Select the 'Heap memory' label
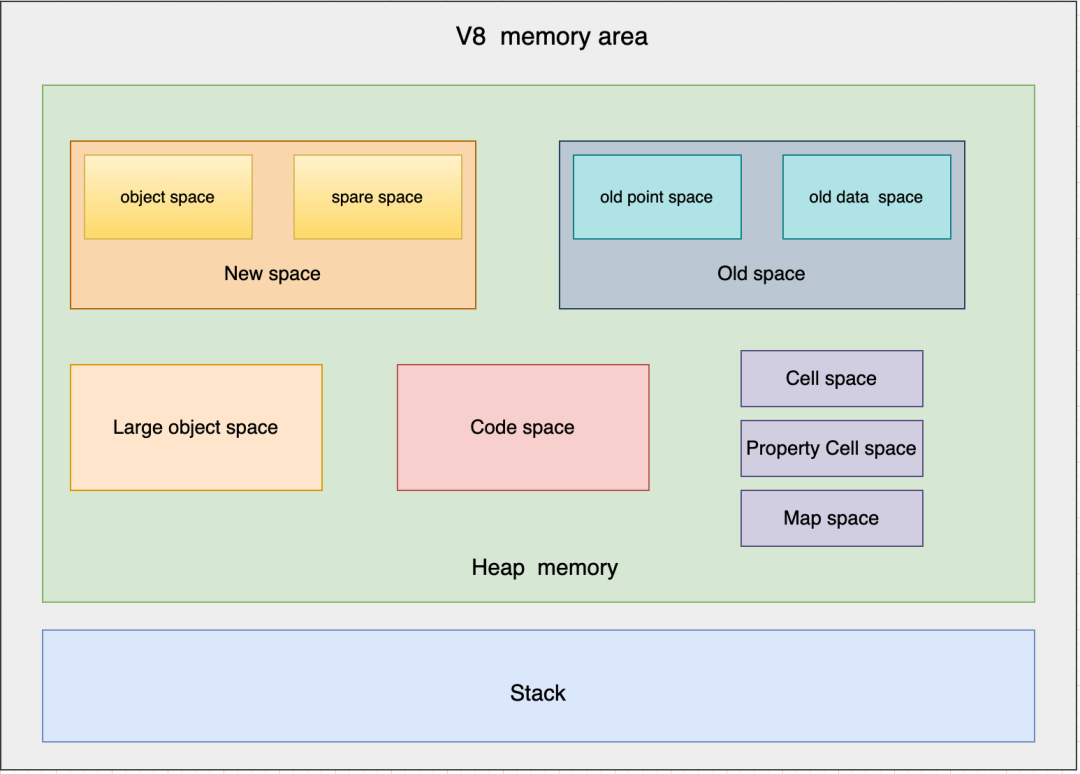Image resolution: width=1080 pixels, height=774 pixels. 545,567
